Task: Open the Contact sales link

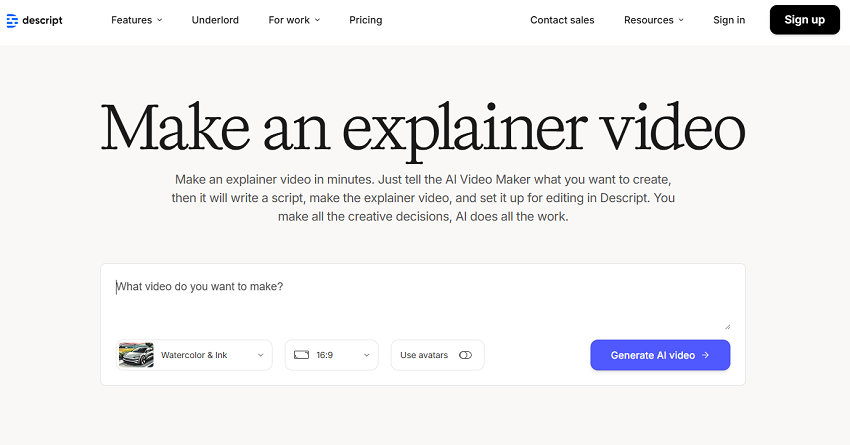Action: 562,20
